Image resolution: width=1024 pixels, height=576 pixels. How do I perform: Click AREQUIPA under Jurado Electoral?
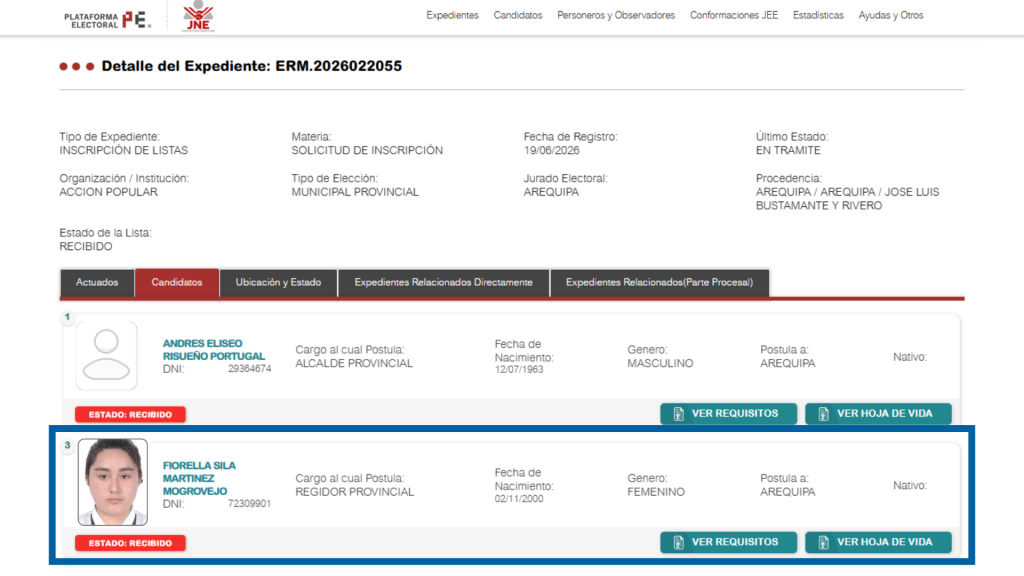pos(551,192)
